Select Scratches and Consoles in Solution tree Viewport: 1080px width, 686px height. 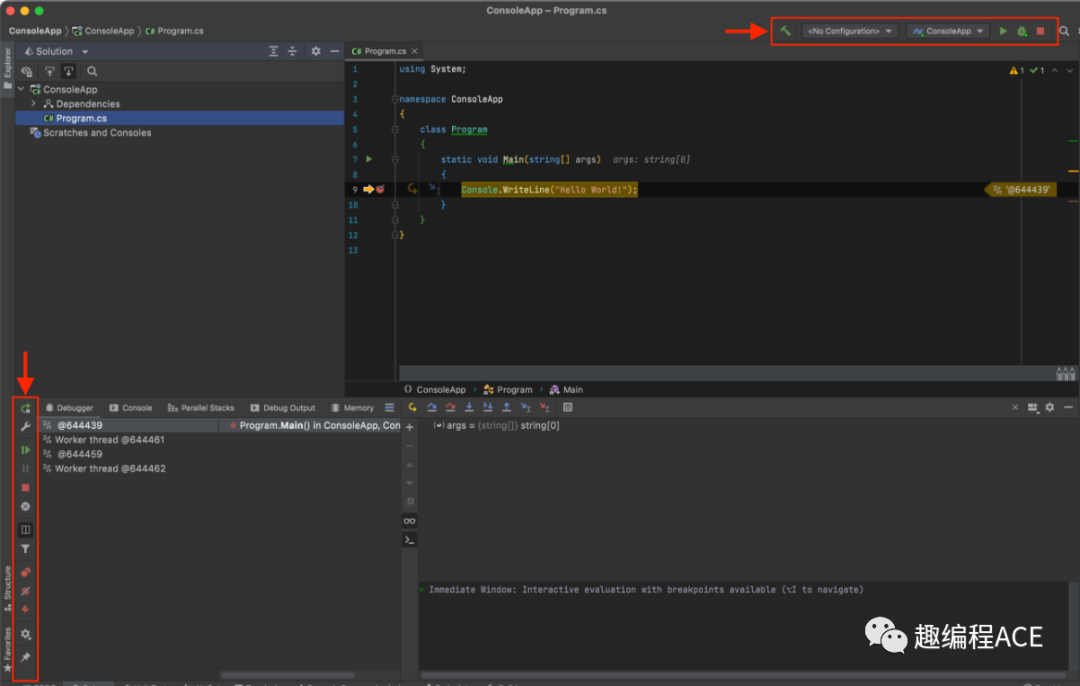coord(97,133)
